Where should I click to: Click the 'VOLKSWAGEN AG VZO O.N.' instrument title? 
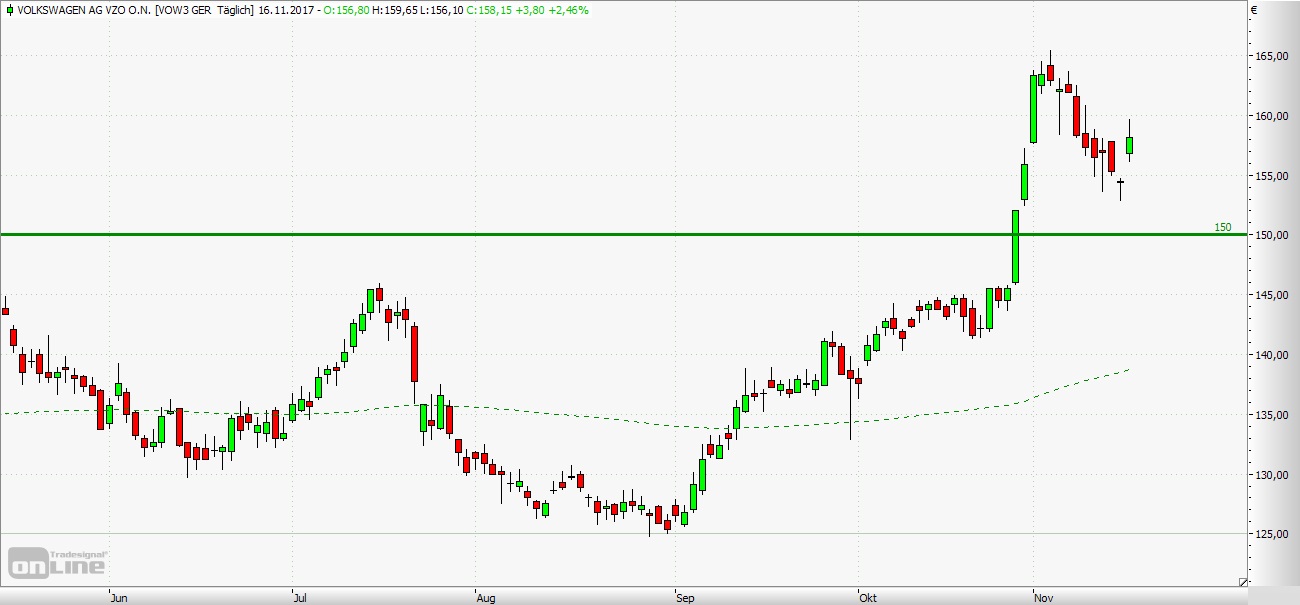(84, 10)
